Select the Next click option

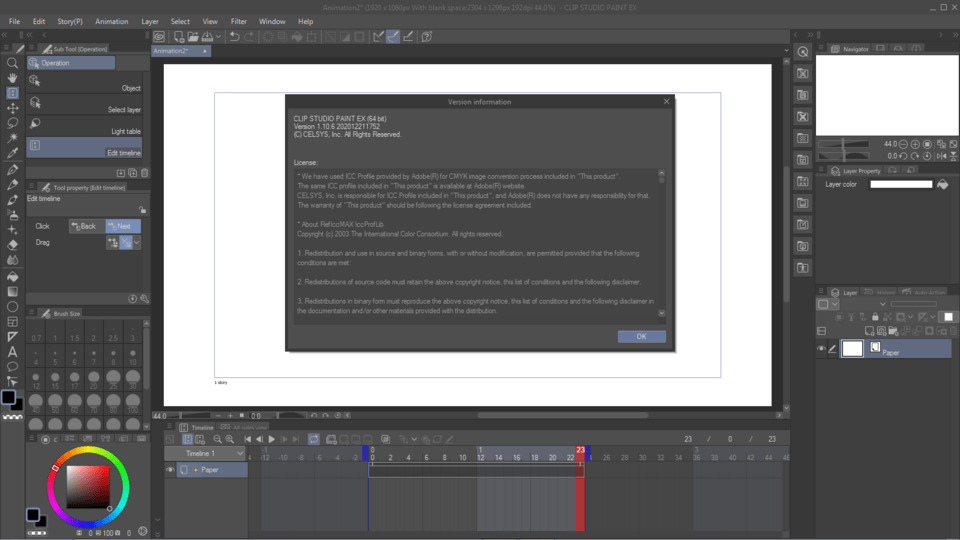click(122, 227)
